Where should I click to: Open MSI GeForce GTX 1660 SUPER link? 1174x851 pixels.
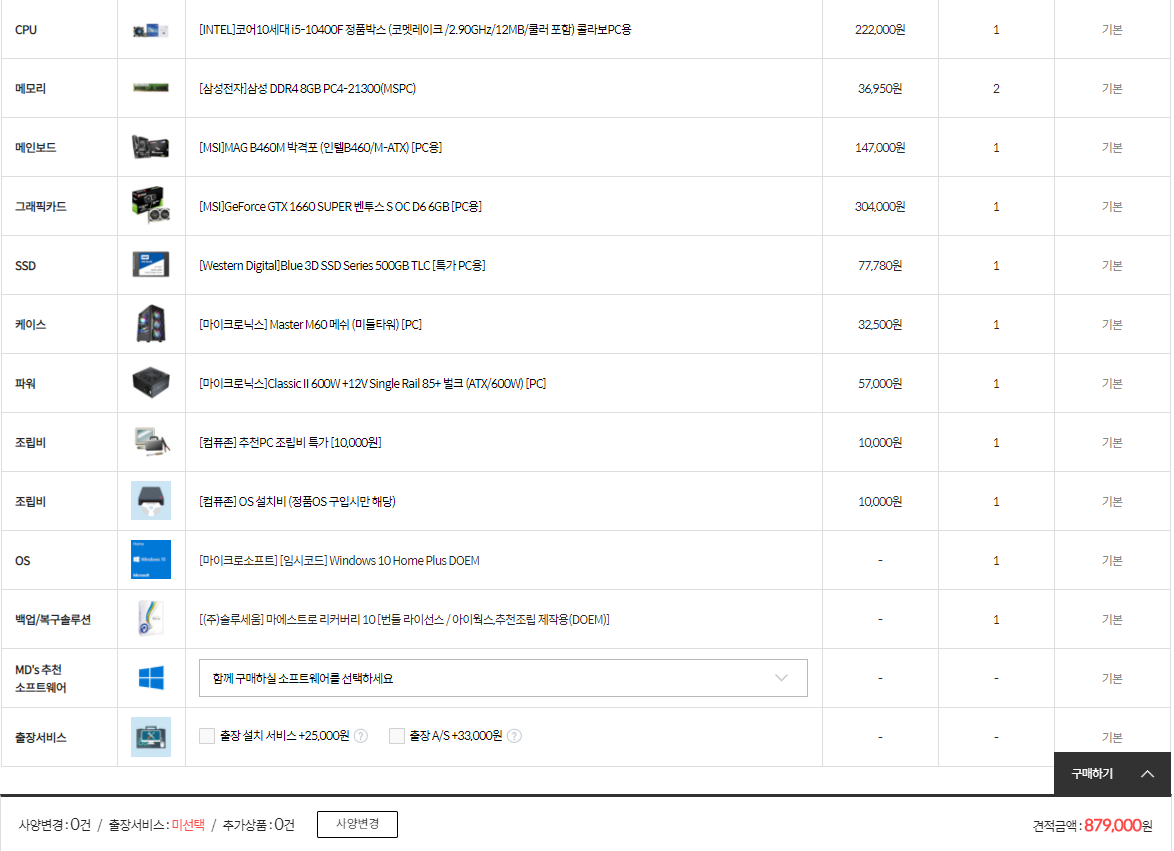pyautogui.click(x=340, y=207)
